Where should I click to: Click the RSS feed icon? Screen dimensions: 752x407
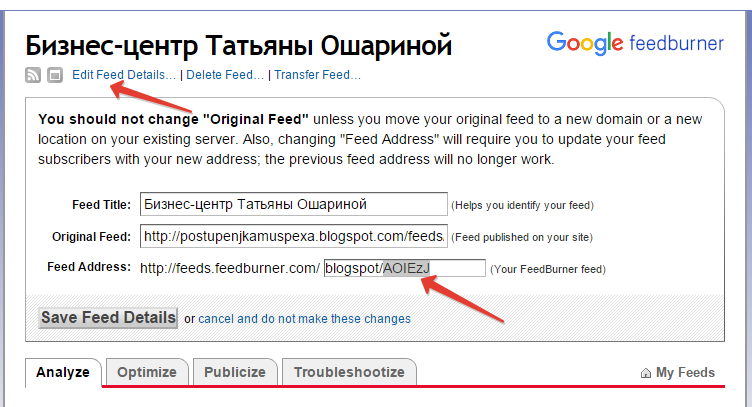(33, 75)
